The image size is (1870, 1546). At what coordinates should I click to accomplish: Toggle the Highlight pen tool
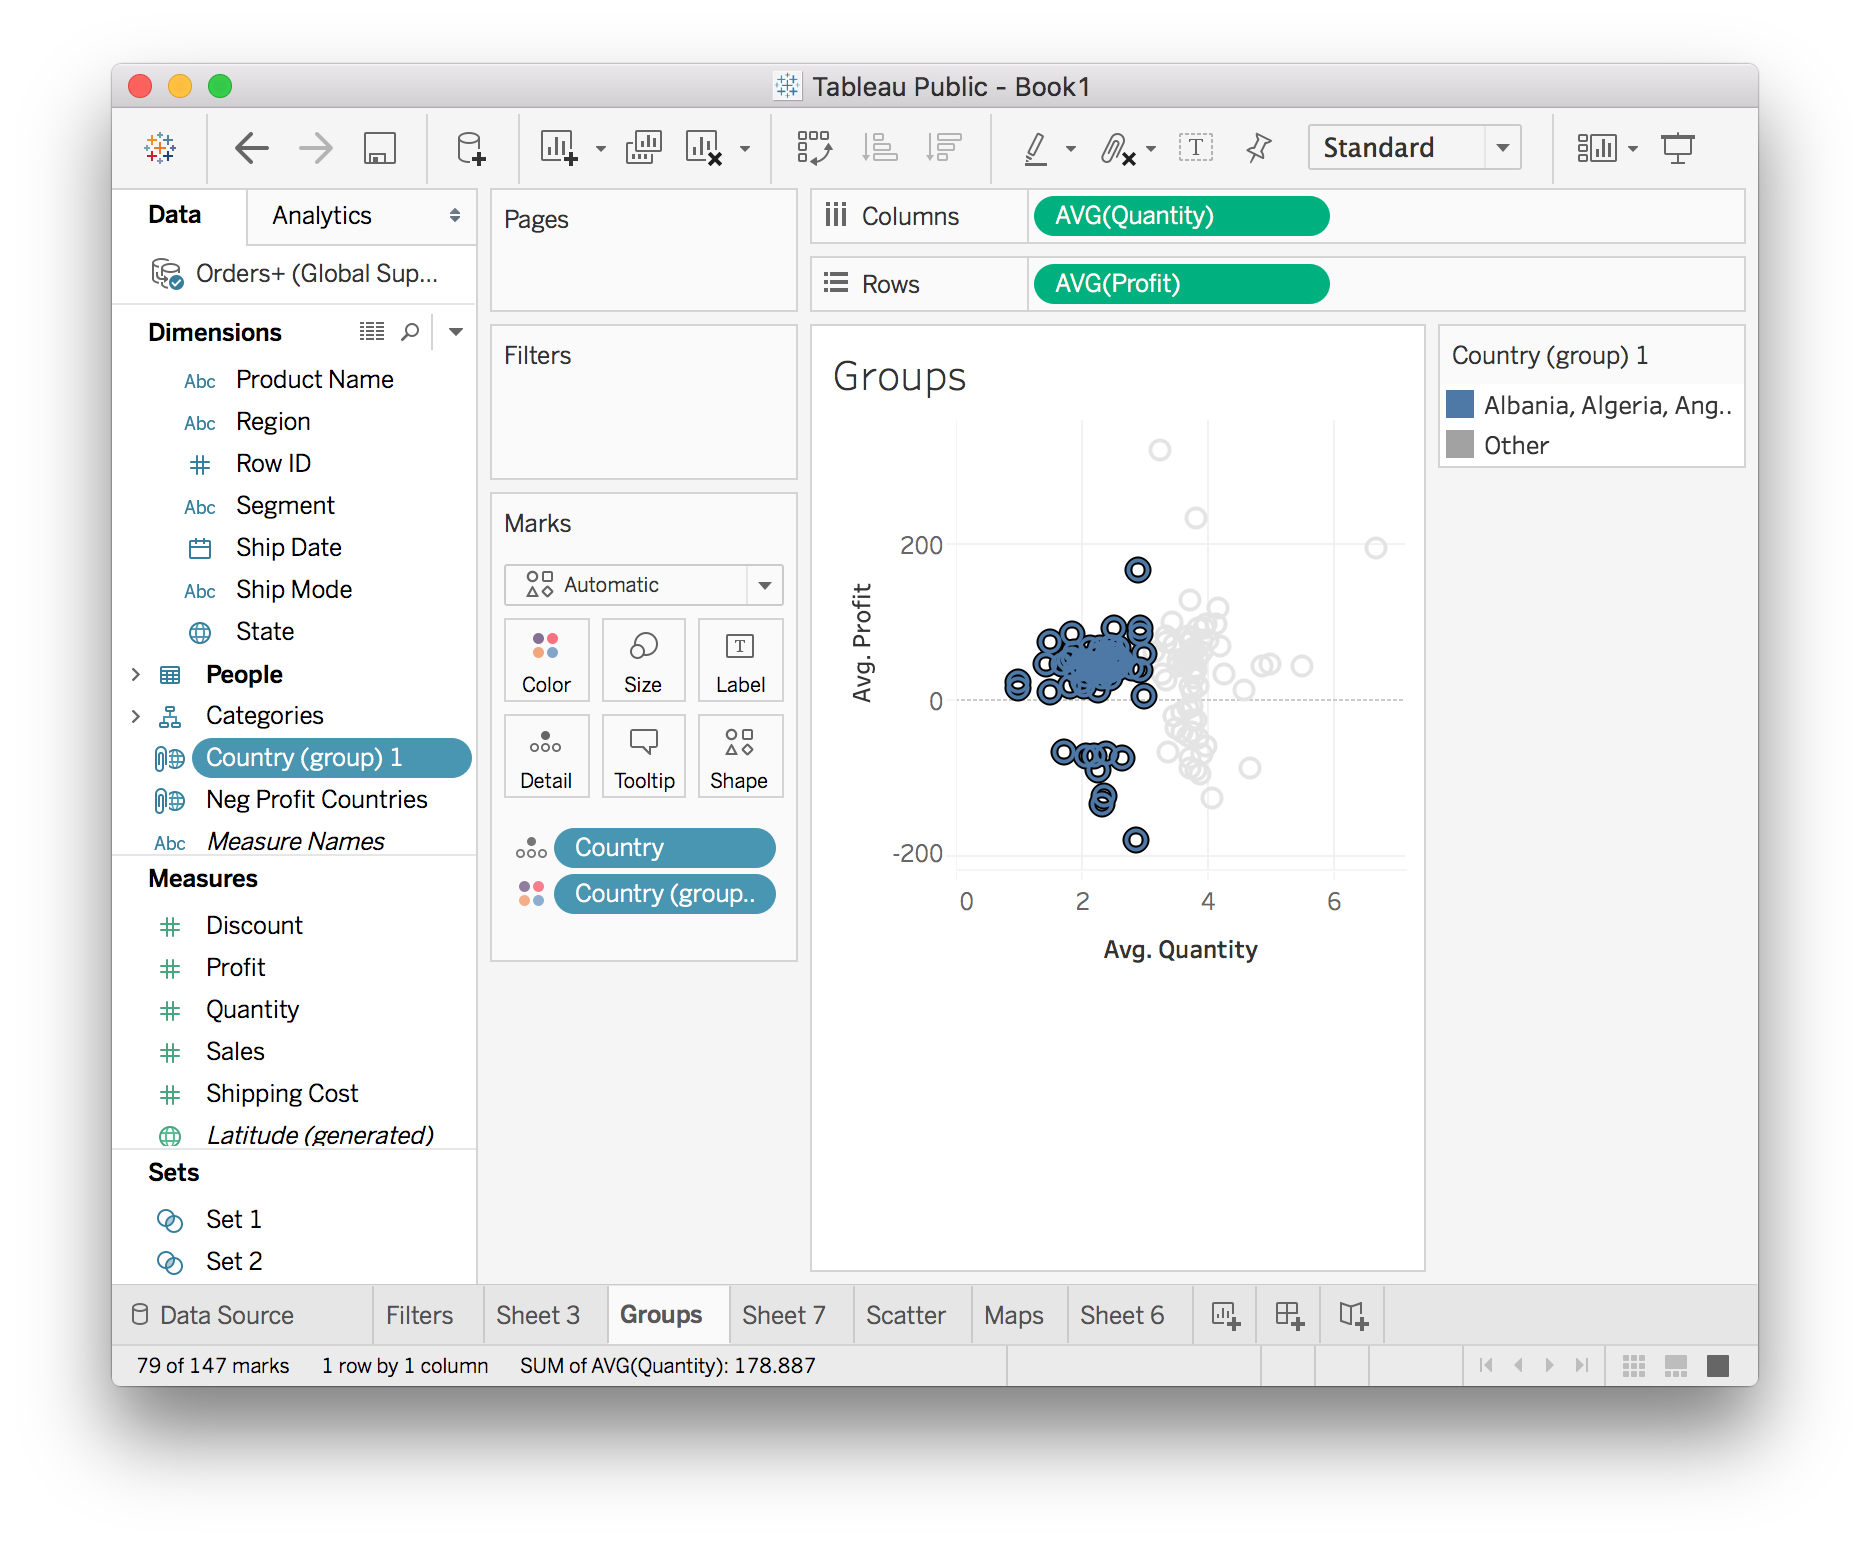coord(1036,148)
